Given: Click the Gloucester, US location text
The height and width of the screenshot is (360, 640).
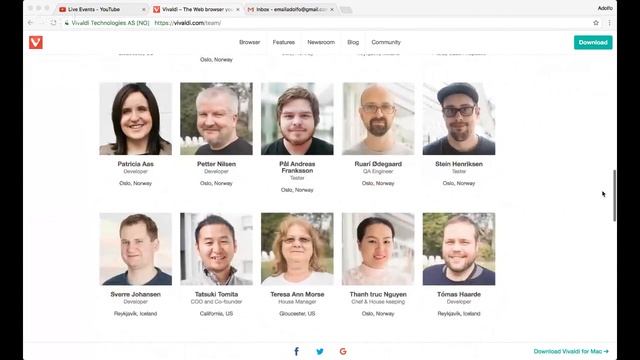Looking at the screenshot, I should 297,313.
